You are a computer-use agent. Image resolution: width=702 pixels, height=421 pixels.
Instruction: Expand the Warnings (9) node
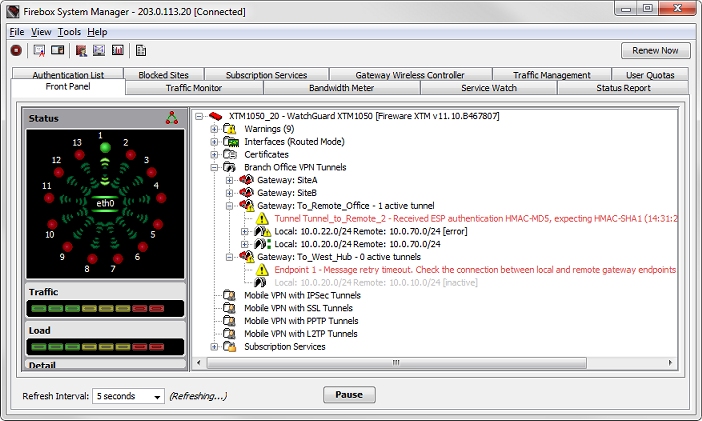point(213,129)
